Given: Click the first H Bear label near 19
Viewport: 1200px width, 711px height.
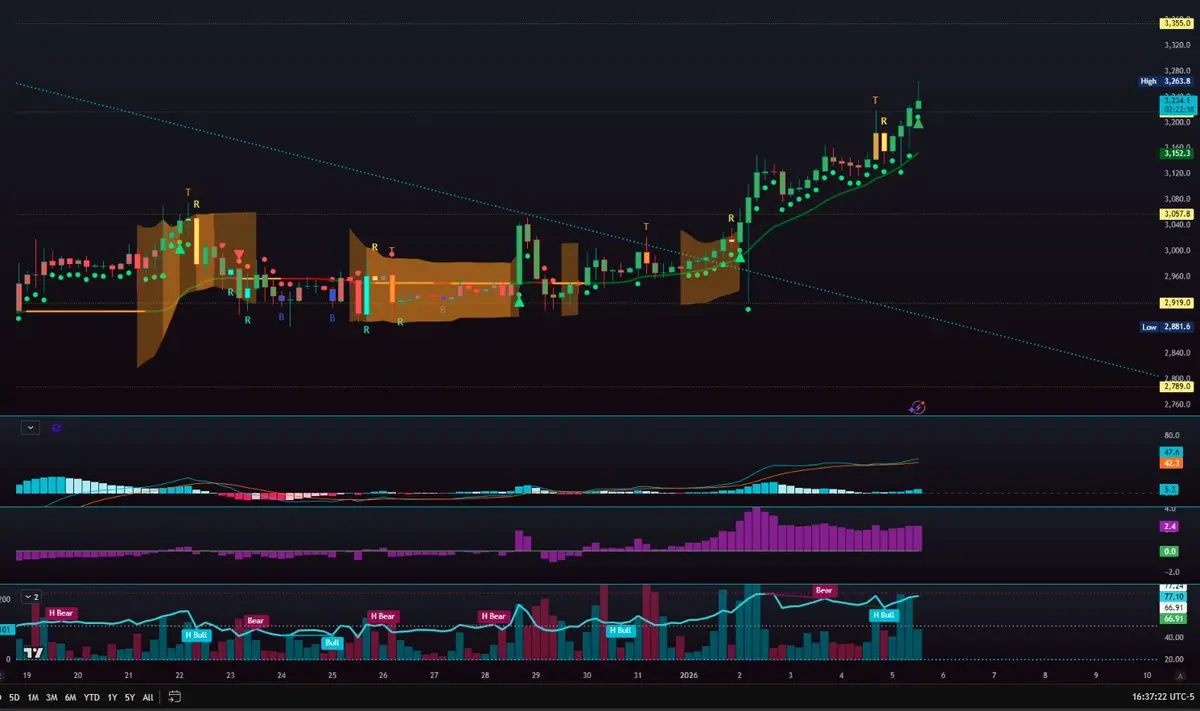Looking at the screenshot, I should tap(61, 613).
